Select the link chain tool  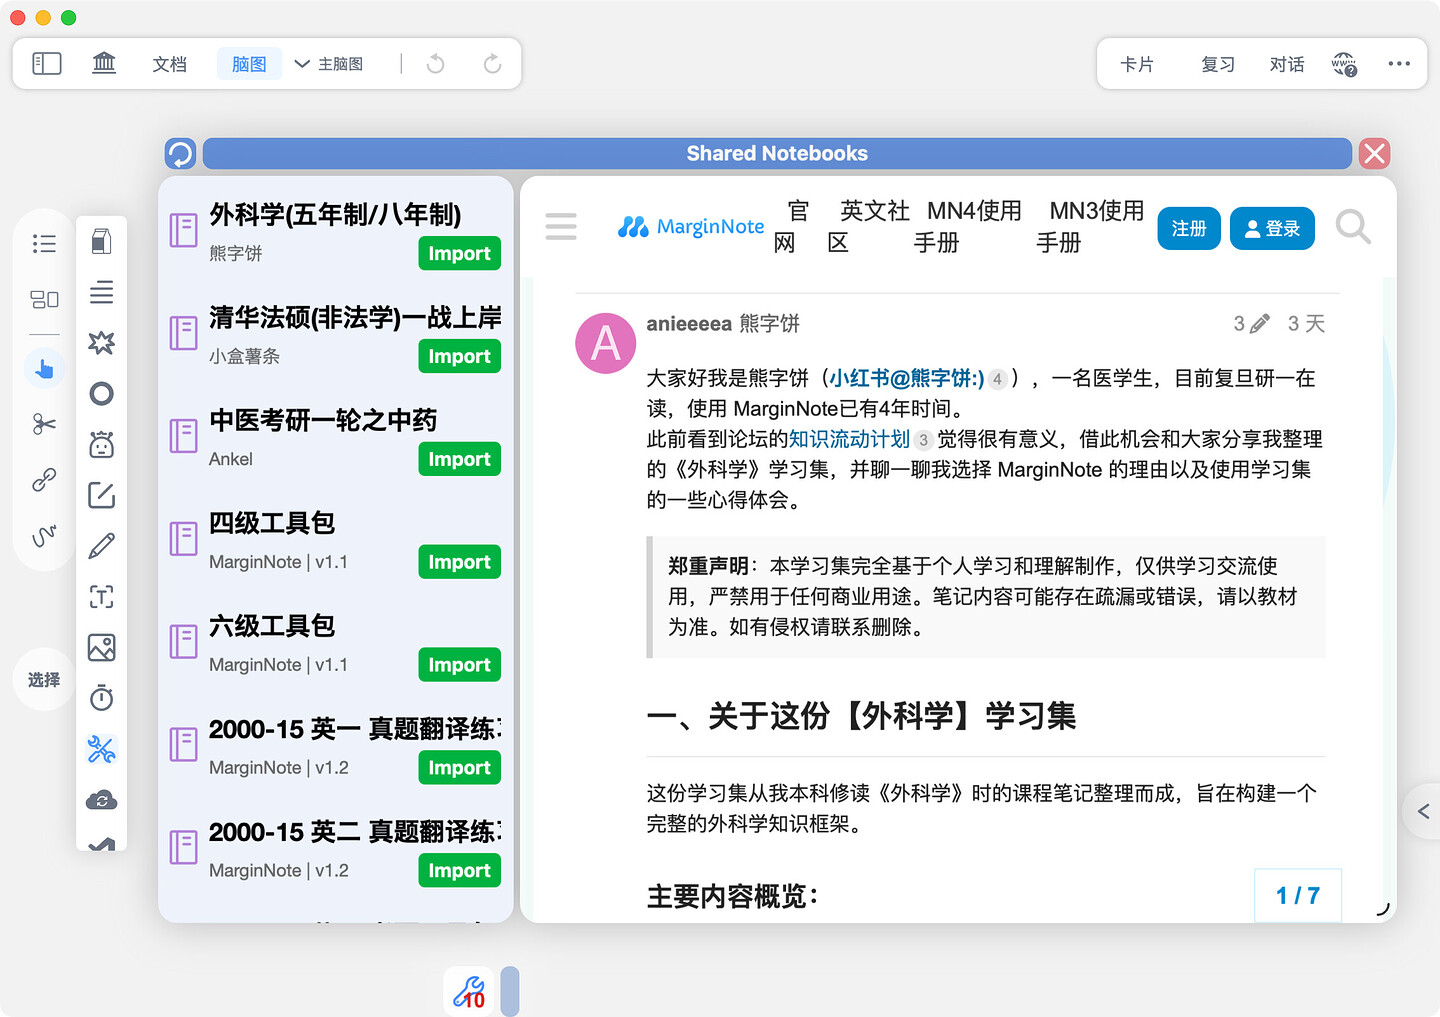click(x=44, y=480)
